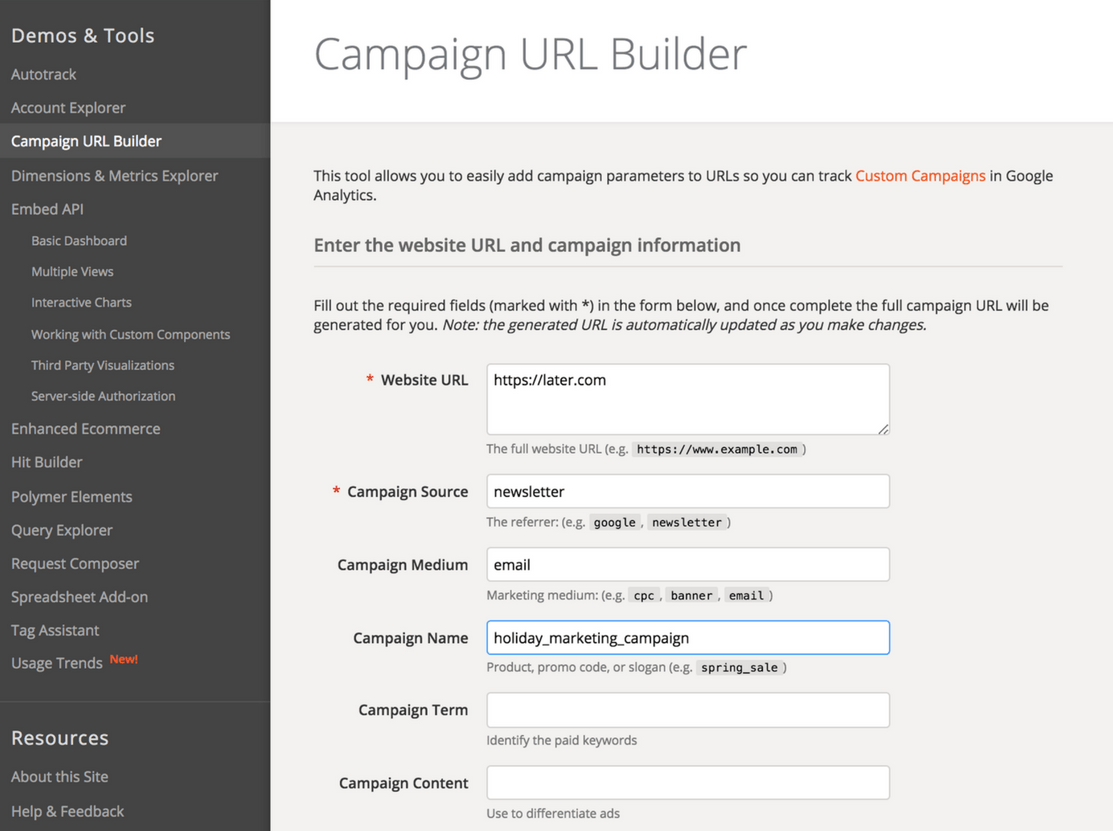Click the Campaign Medium label

pos(402,565)
